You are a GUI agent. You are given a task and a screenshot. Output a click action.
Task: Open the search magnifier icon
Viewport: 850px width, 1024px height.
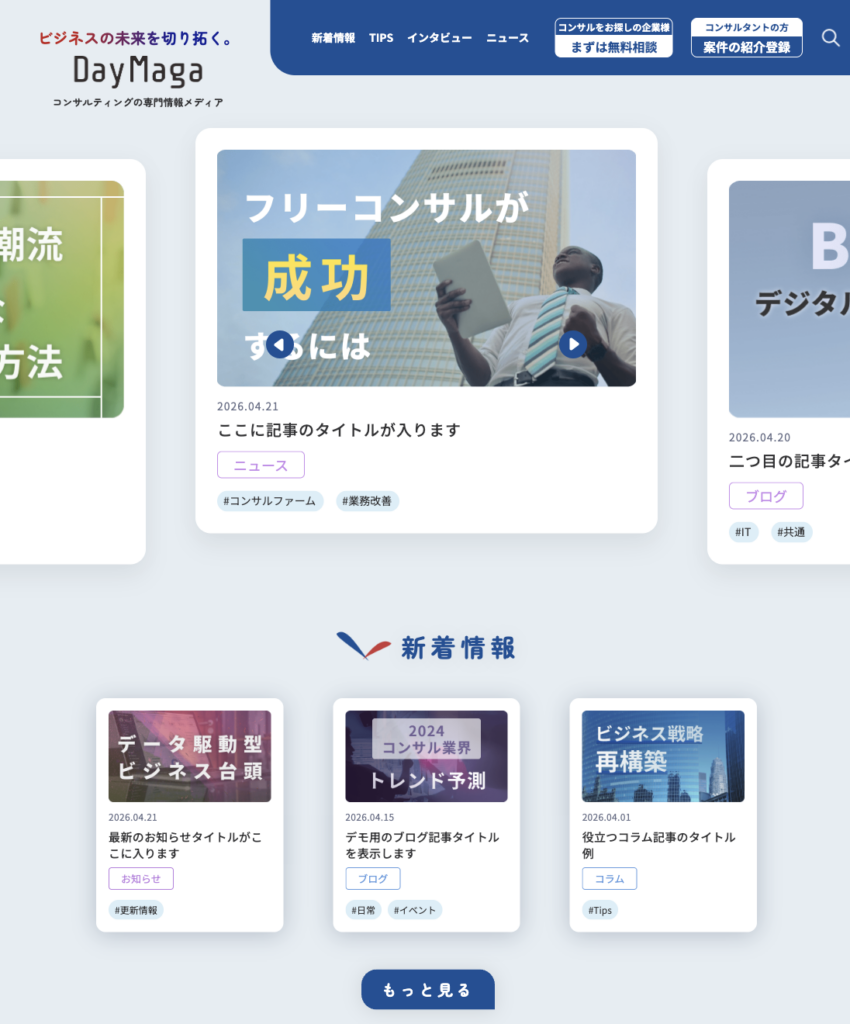tap(830, 38)
